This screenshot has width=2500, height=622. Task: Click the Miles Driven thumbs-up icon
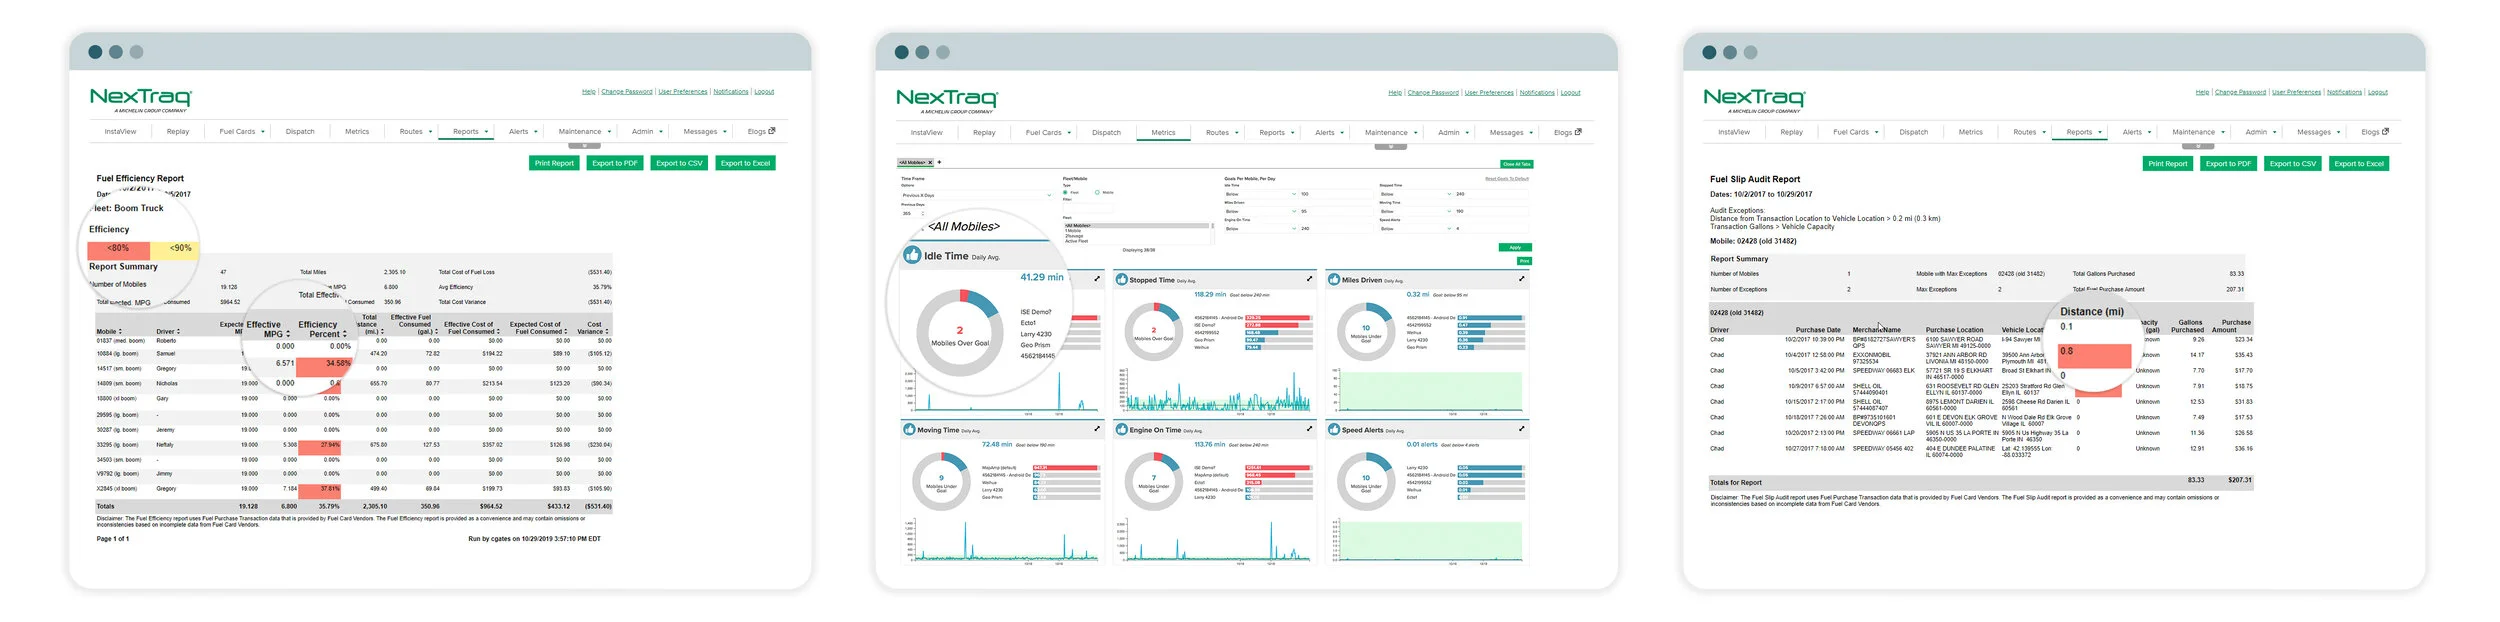coord(1334,280)
